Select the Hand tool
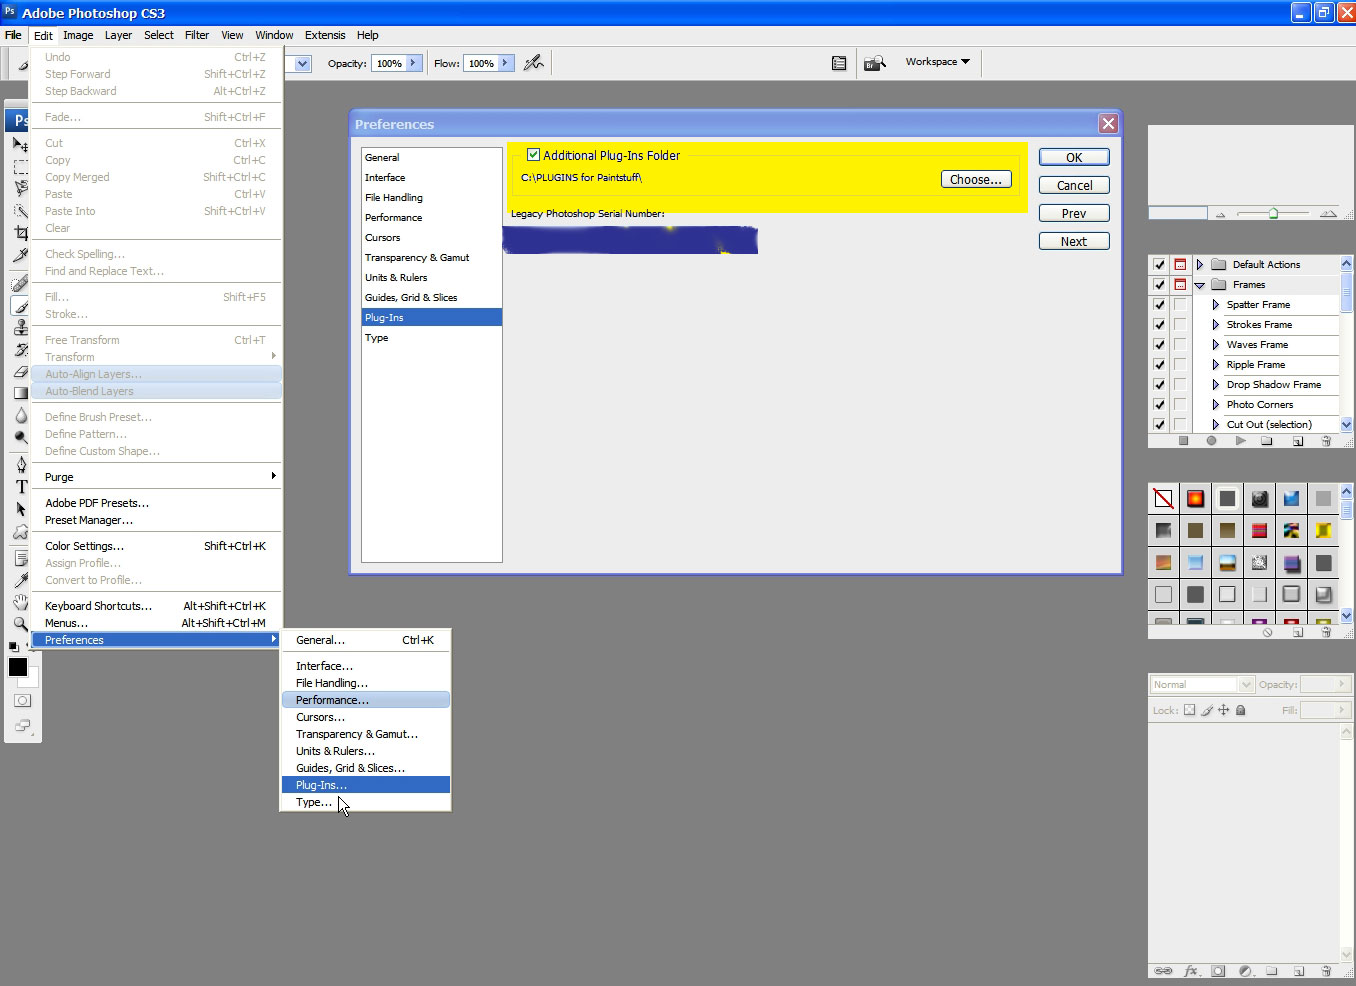 [20, 602]
